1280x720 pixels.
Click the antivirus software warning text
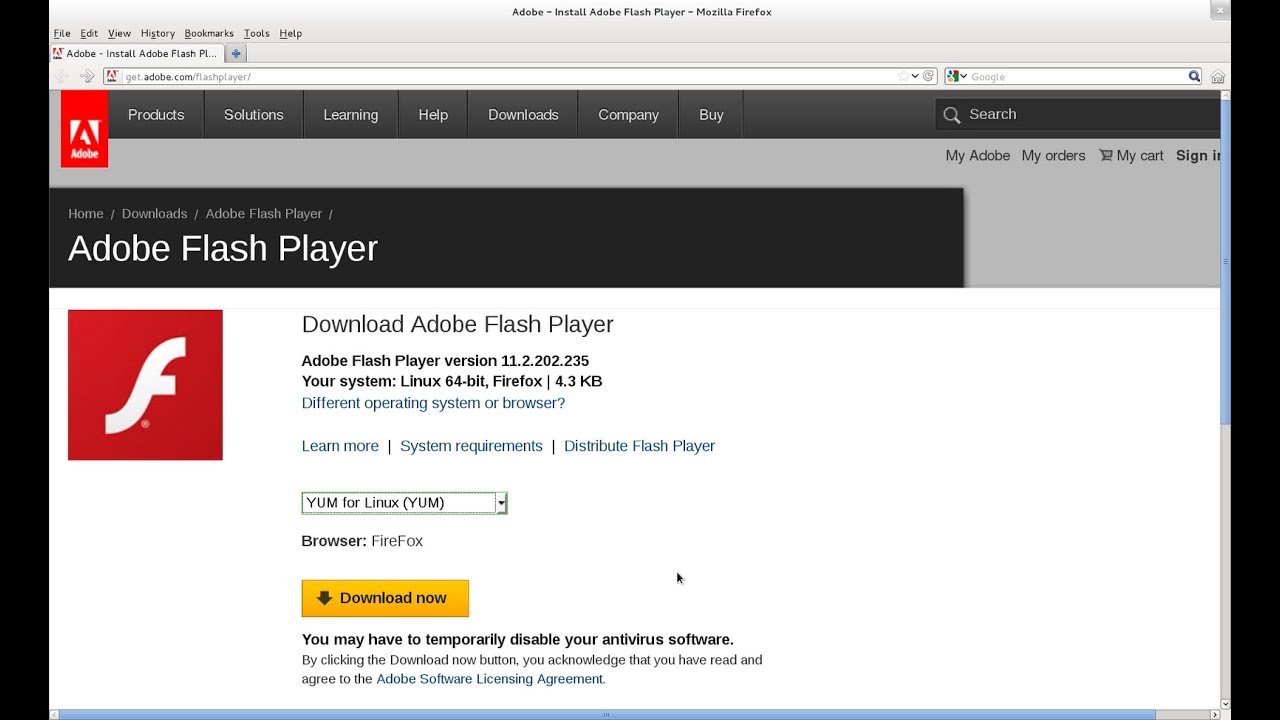[518, 639]
